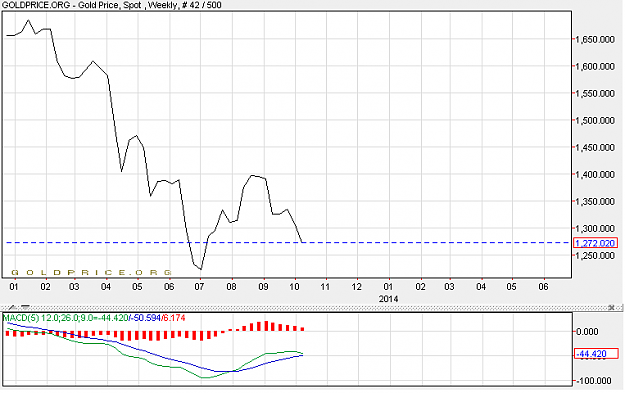Click the '07' month label on the time axis
The height and width of the screenshot is (393, 625).
click(x=199, y=287)
